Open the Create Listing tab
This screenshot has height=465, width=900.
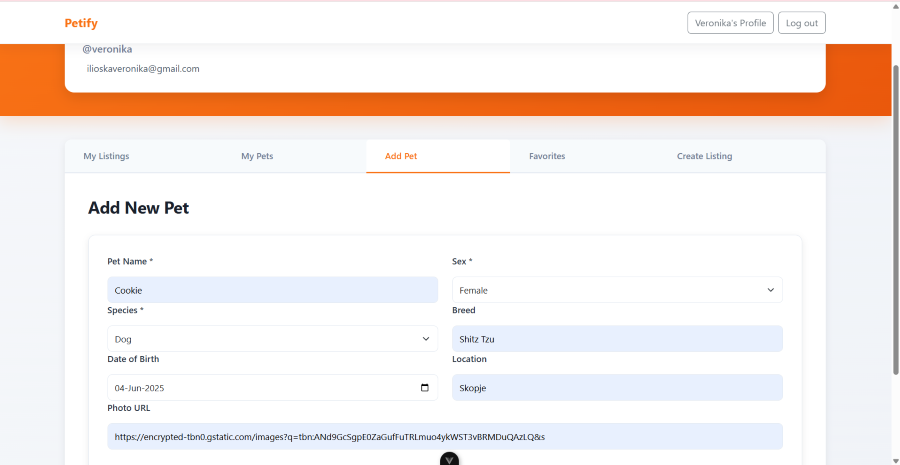(704, 156)
